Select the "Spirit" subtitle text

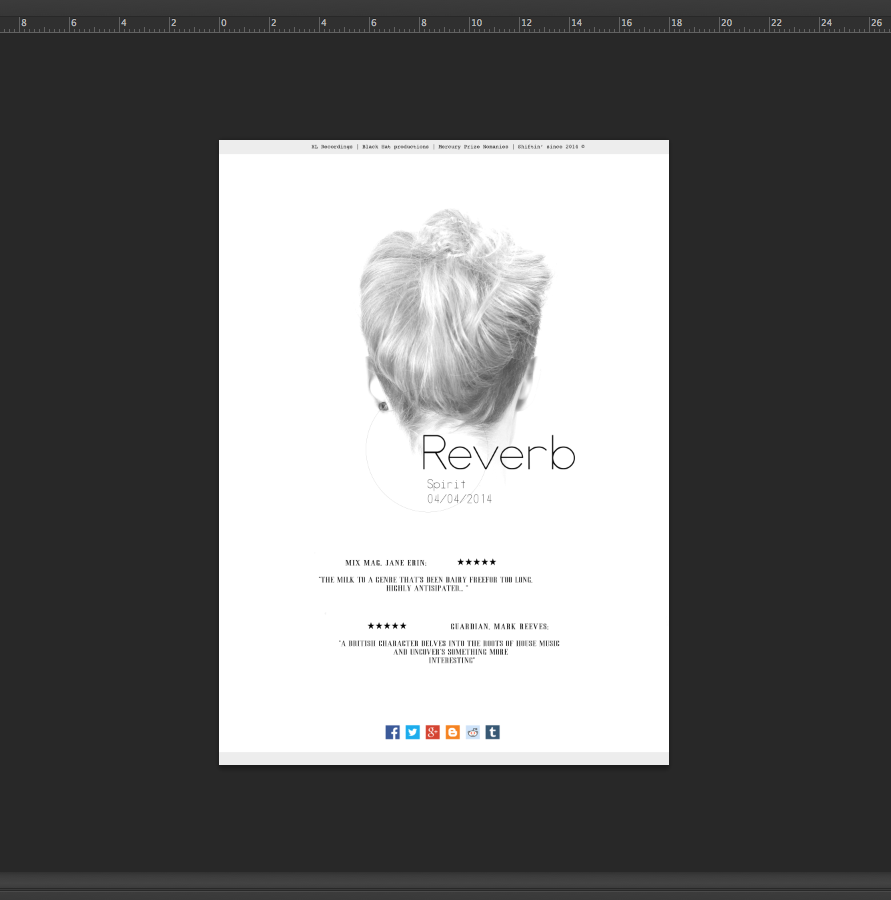pos(446,484)
